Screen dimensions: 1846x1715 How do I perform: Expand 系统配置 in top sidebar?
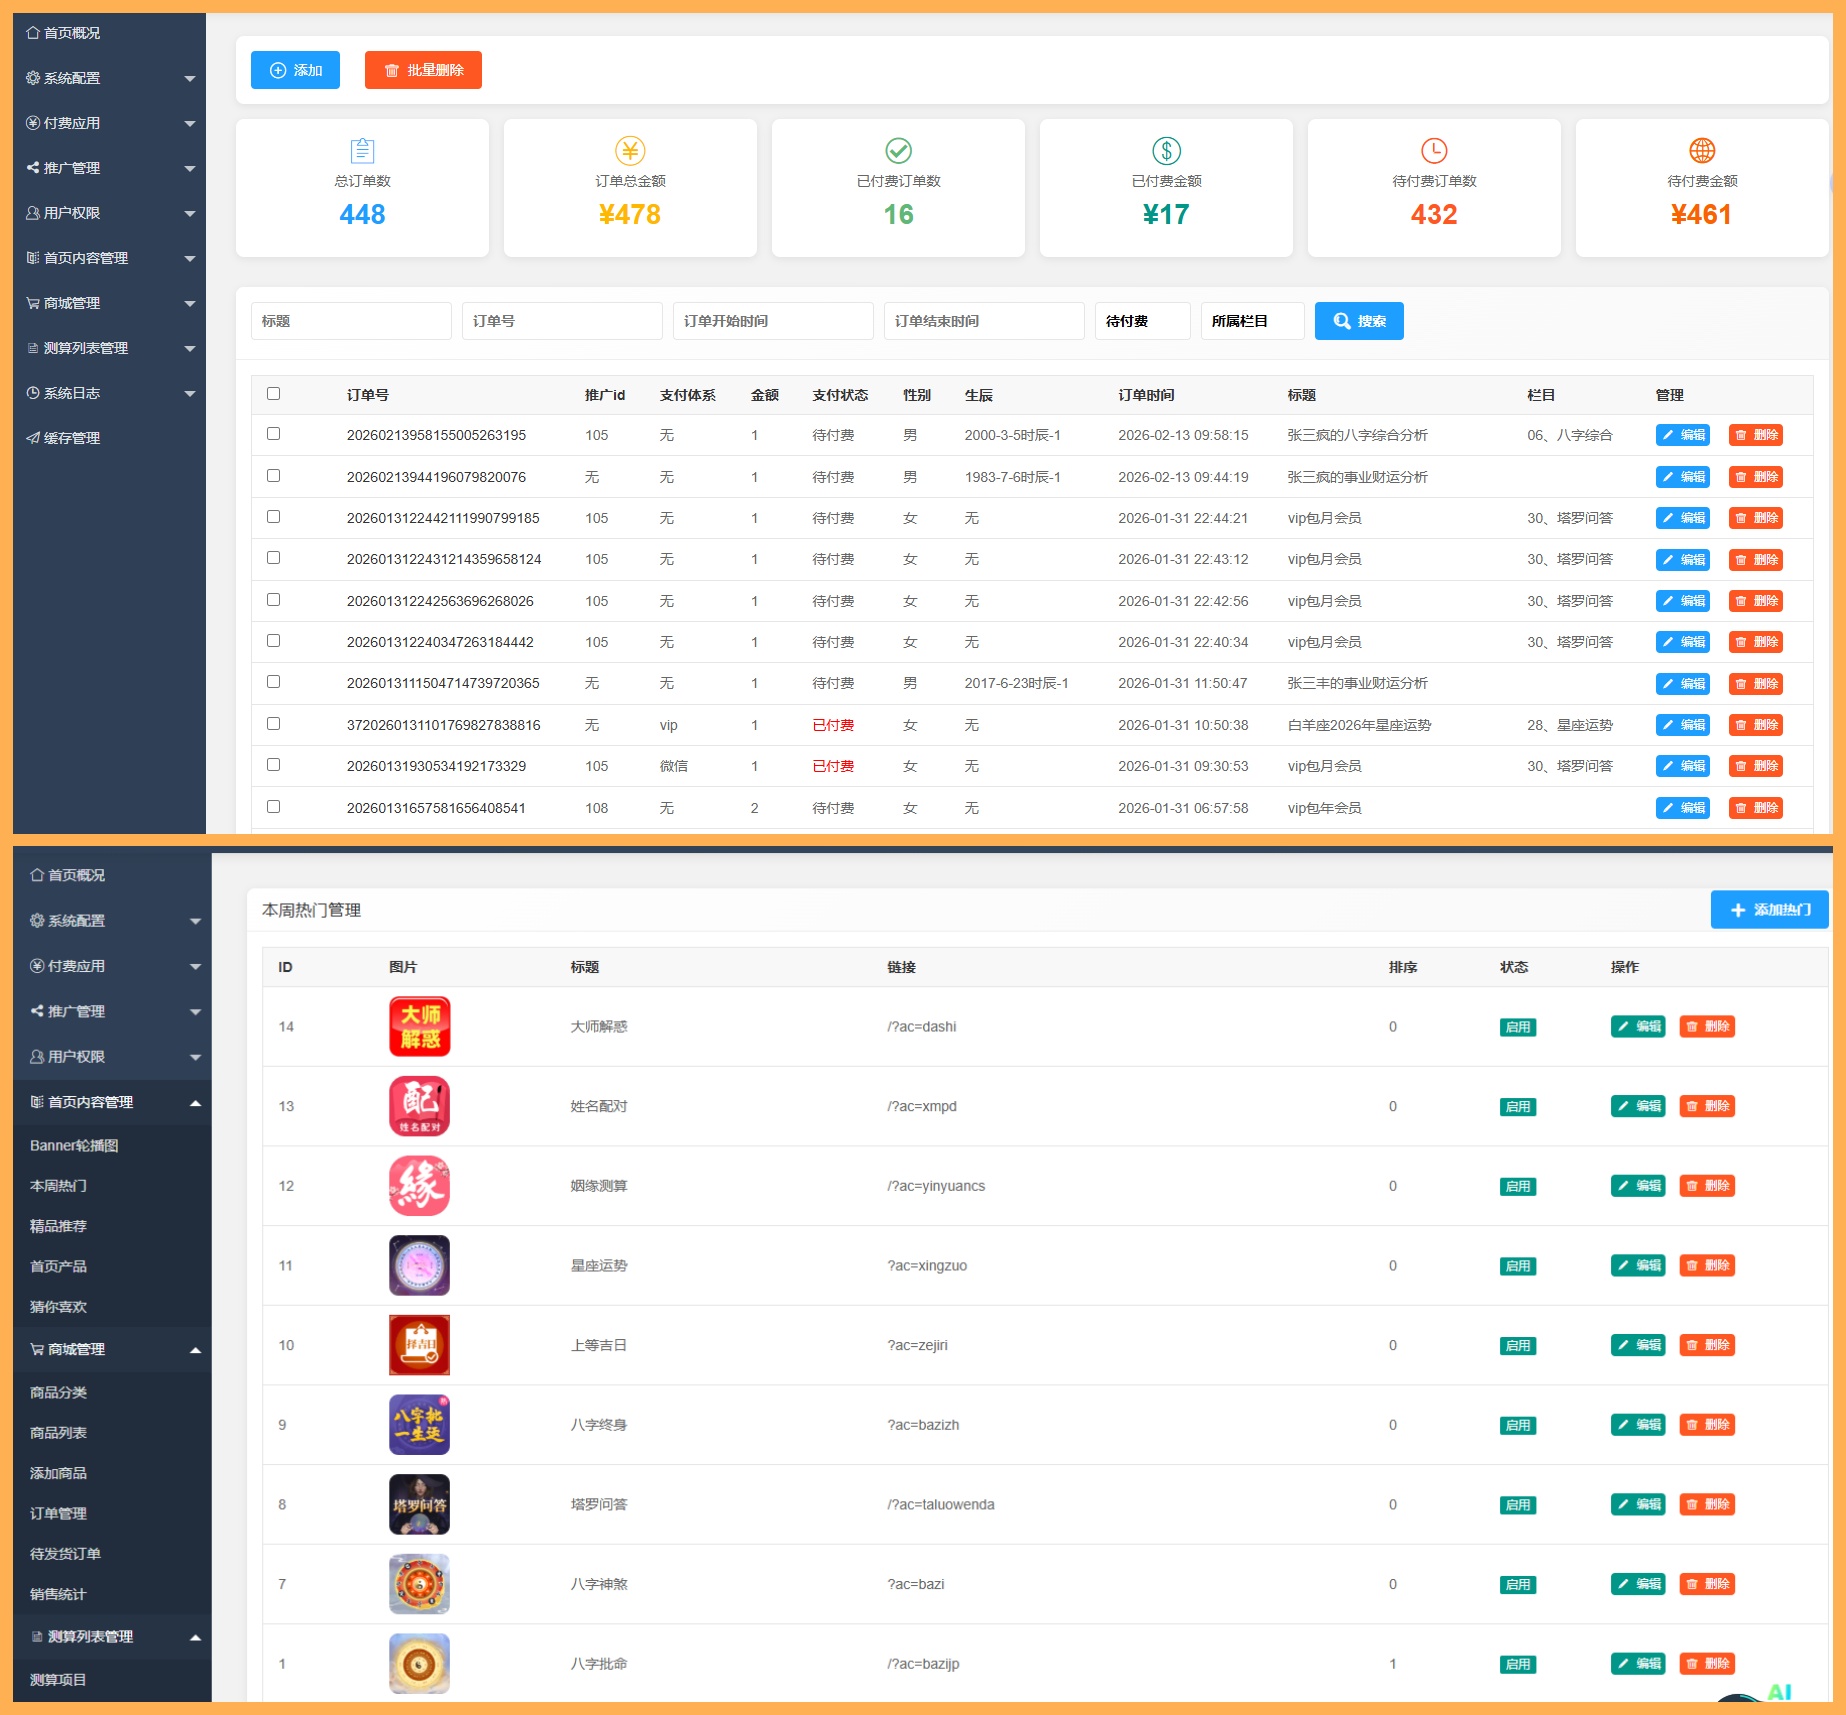[x=110, y=78]
